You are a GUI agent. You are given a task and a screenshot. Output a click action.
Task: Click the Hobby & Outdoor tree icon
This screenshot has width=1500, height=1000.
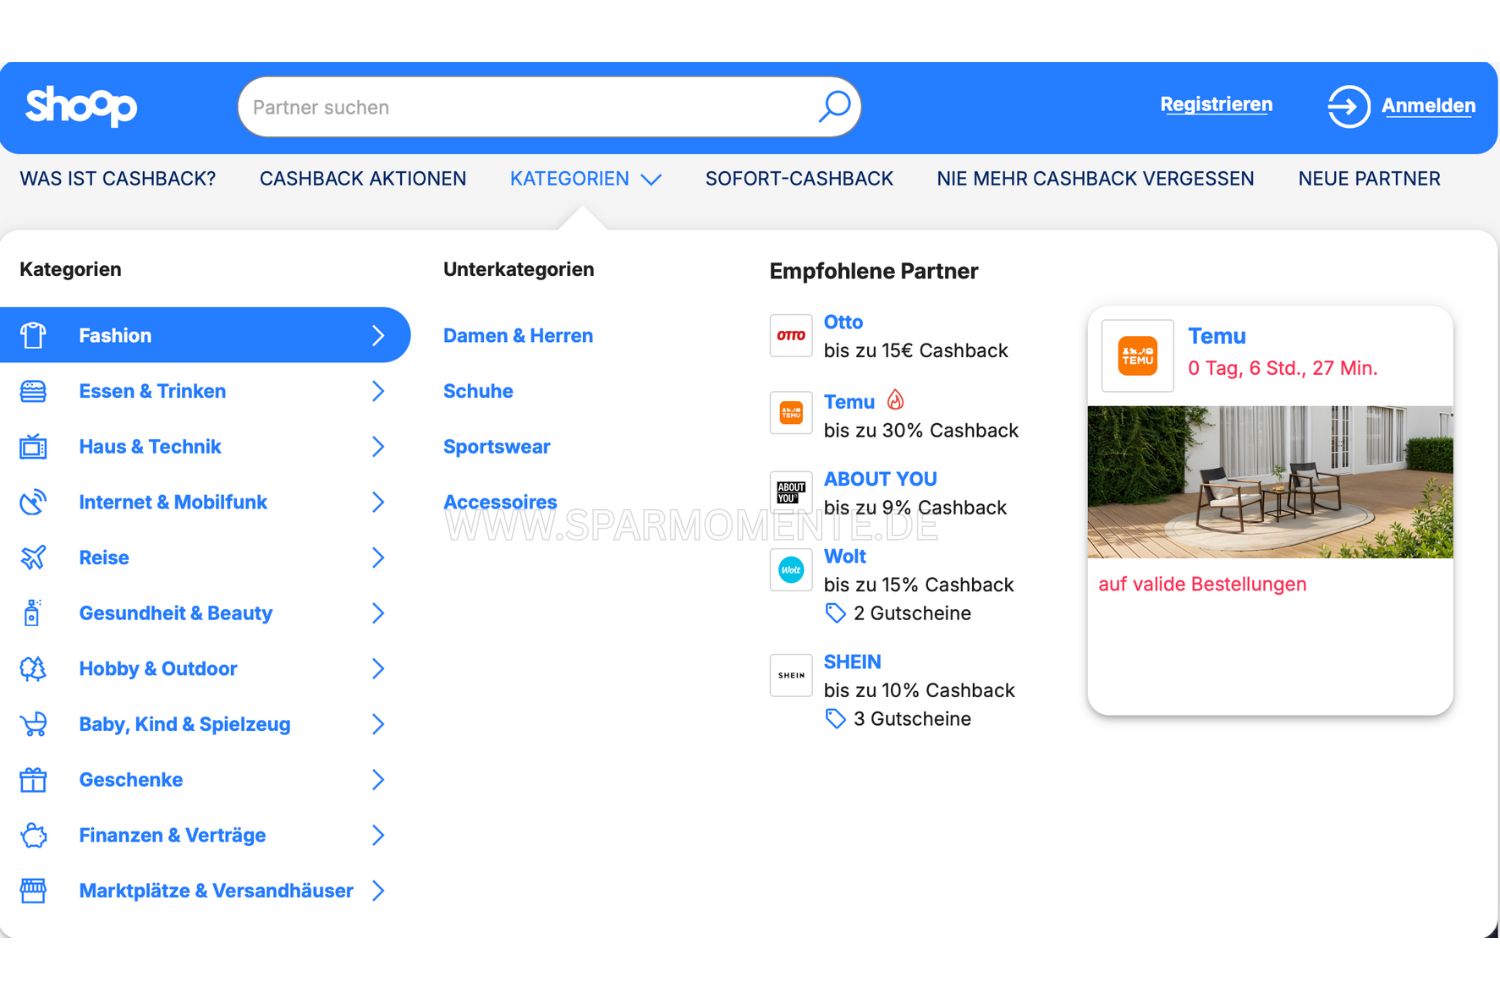(33, 668)
